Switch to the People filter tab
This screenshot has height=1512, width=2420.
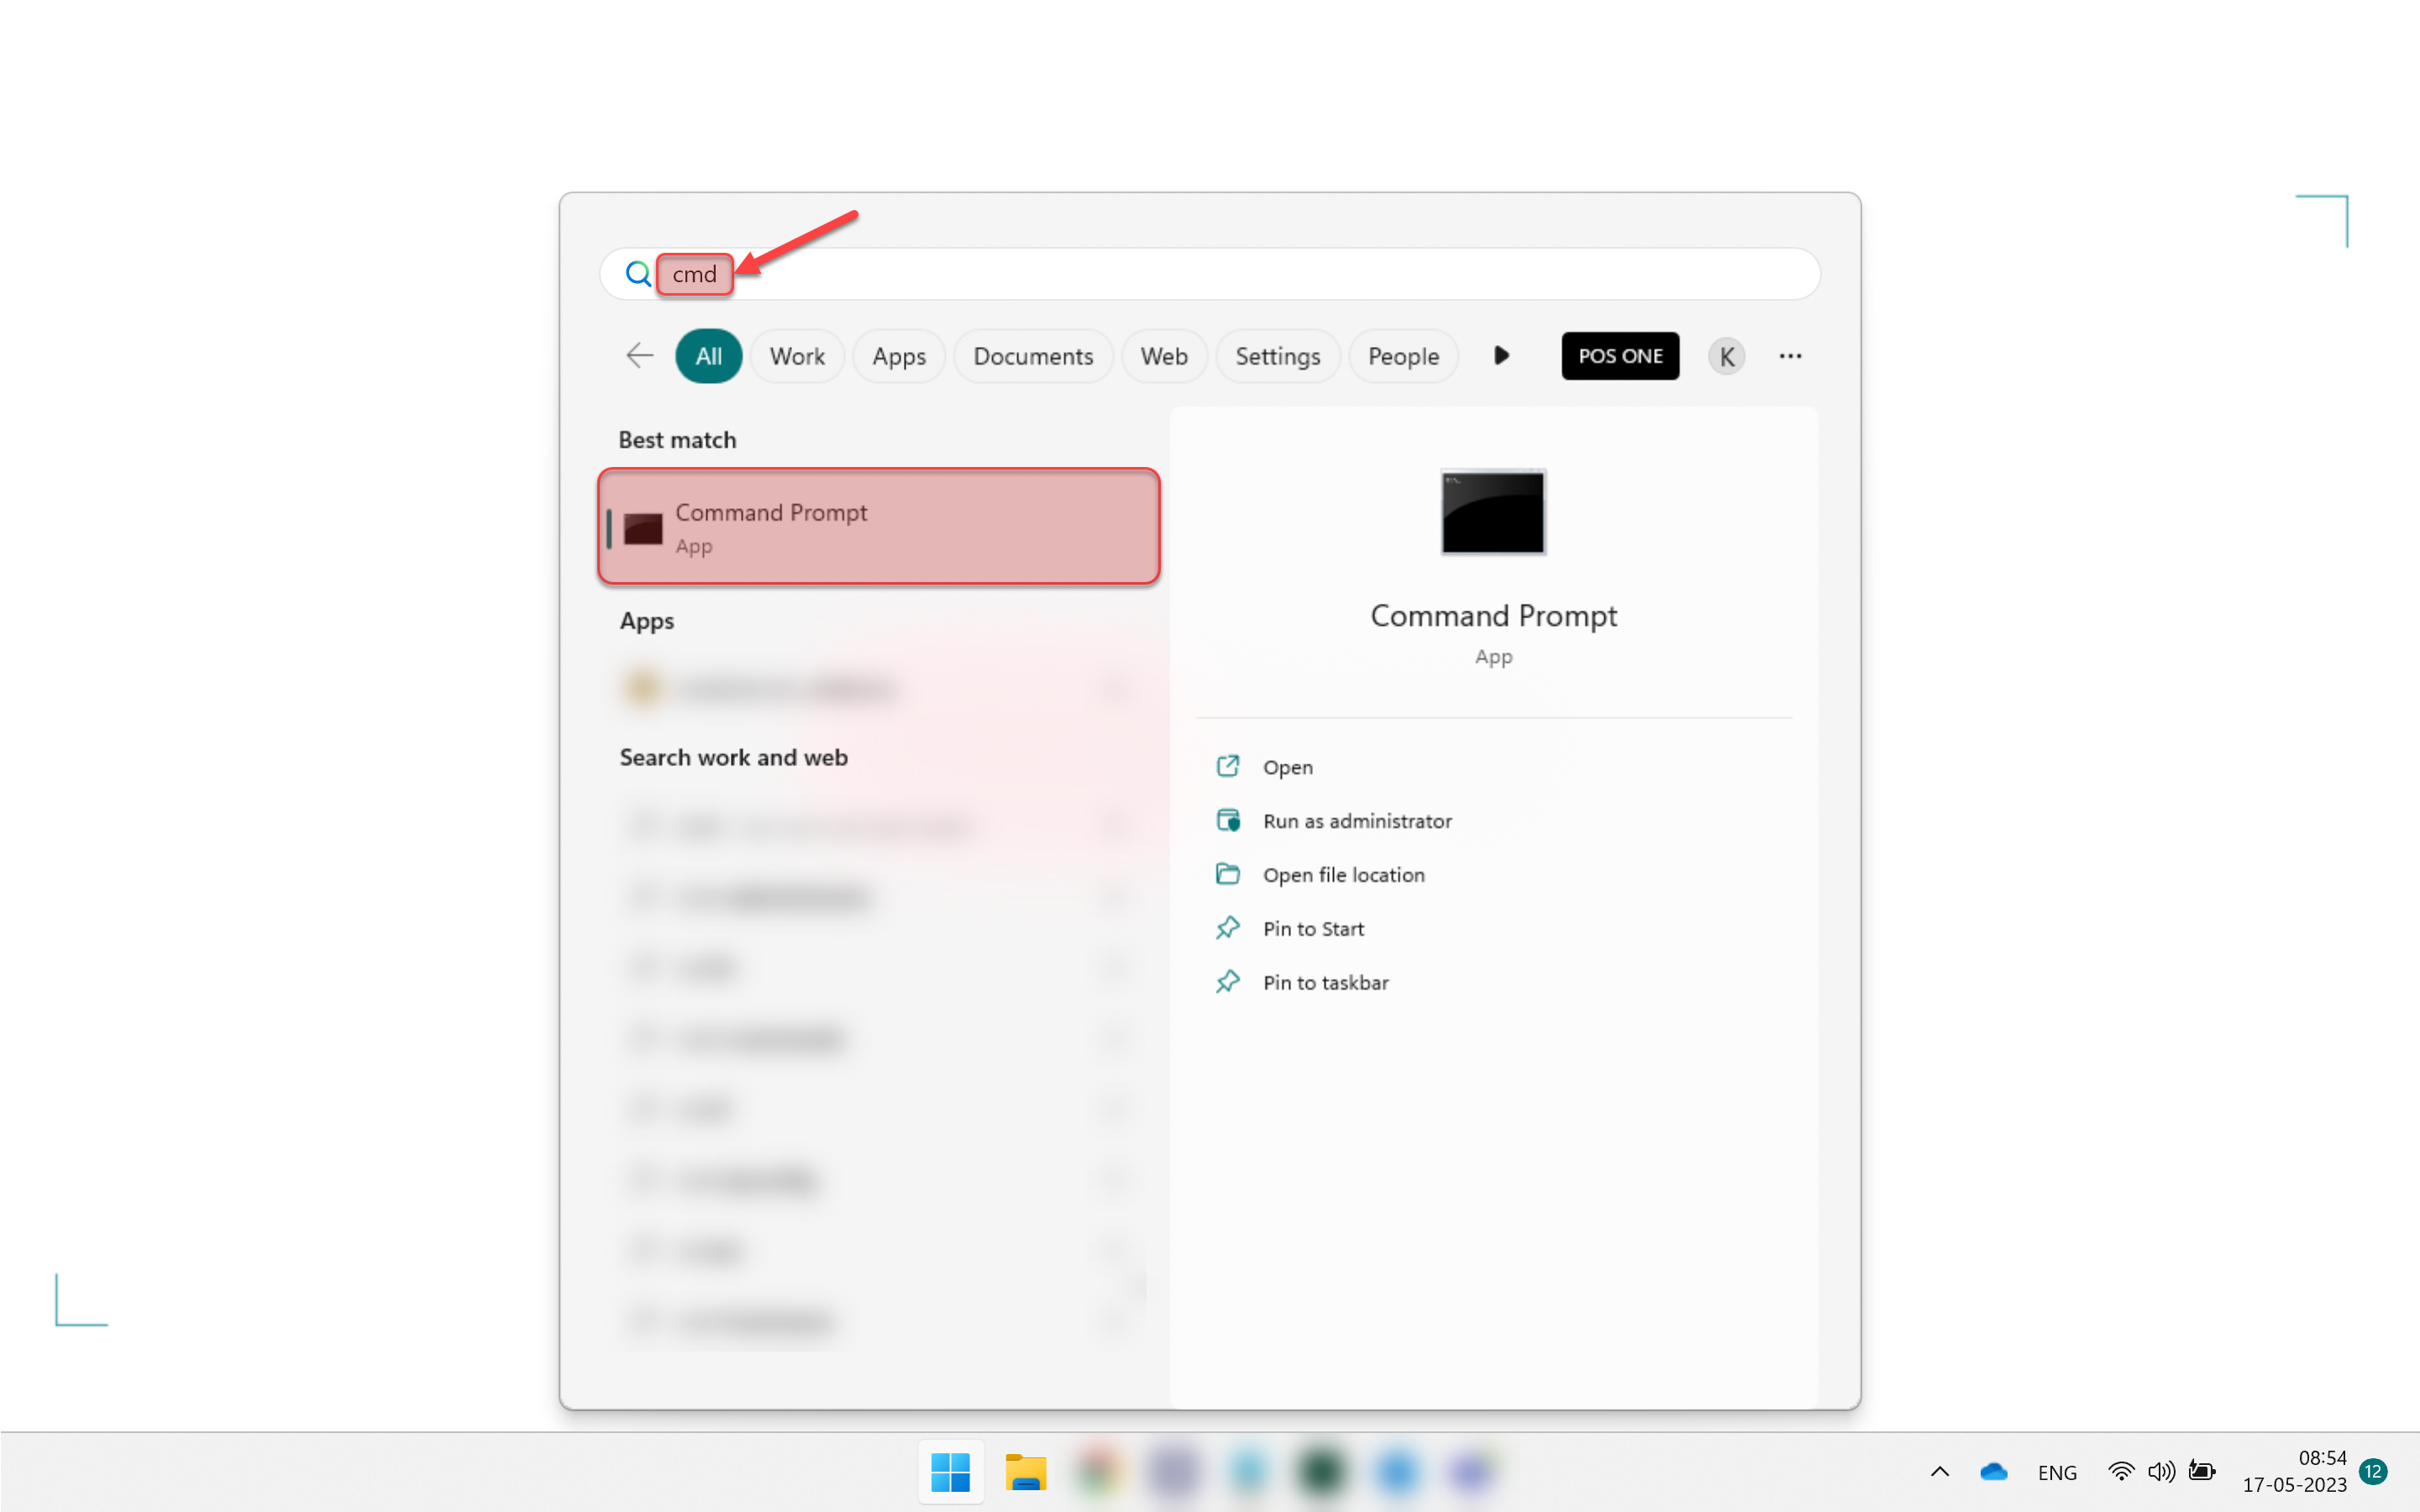pyautogui.click(x=1403, y=356)
